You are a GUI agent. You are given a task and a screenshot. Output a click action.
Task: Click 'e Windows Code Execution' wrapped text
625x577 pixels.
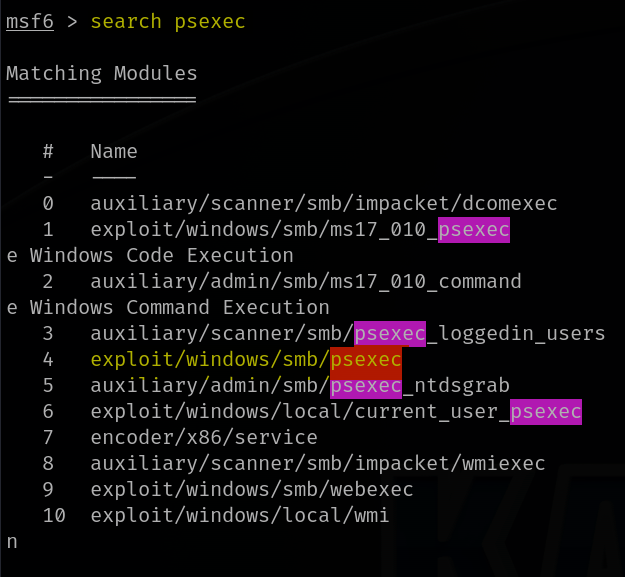pyautogui.click(x=150, y=256)
